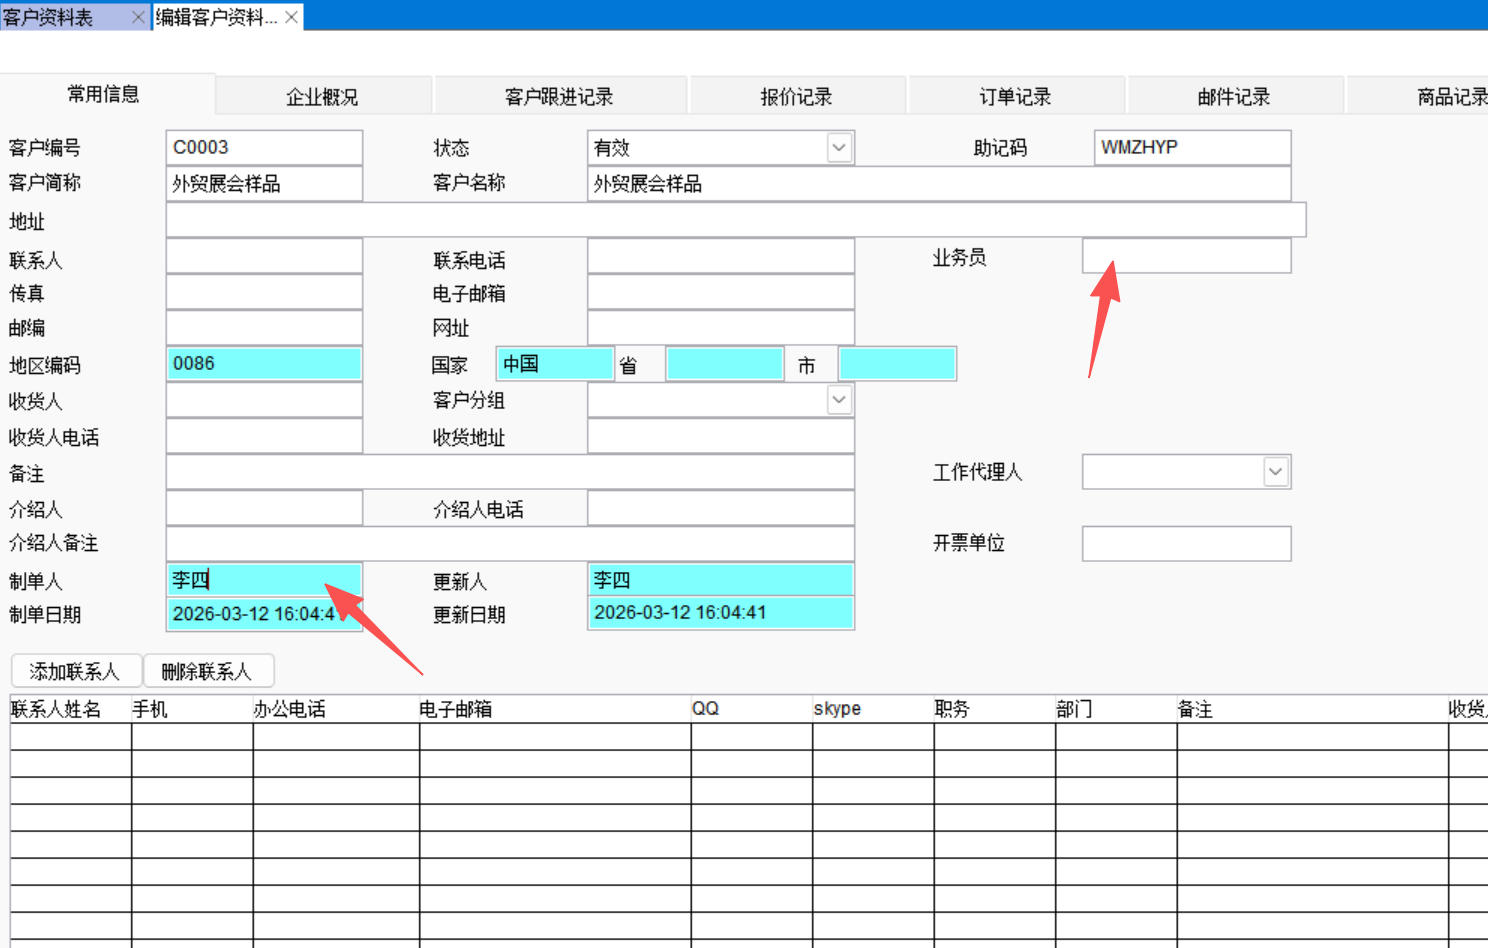Select the 订单记录 tab
1488x948 pixels.
[x=1015, y=97]
